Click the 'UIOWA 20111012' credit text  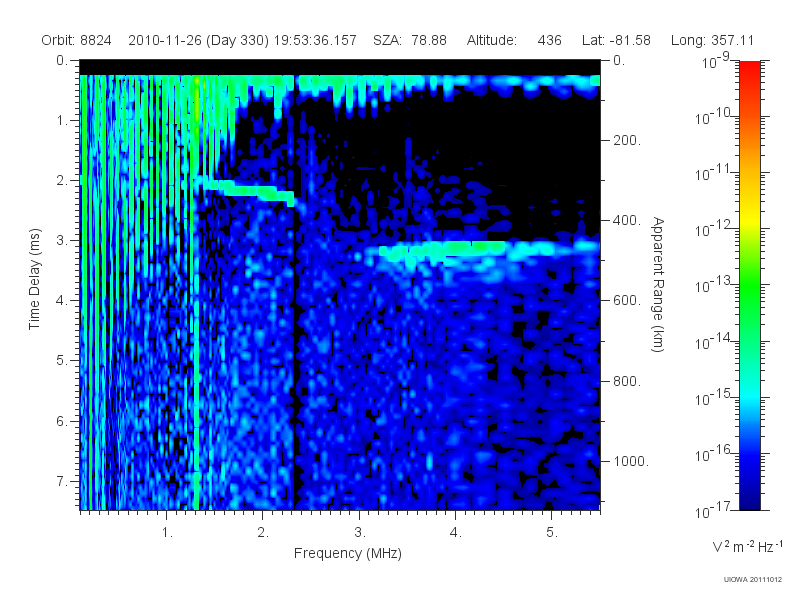click(x=753, y=580)
